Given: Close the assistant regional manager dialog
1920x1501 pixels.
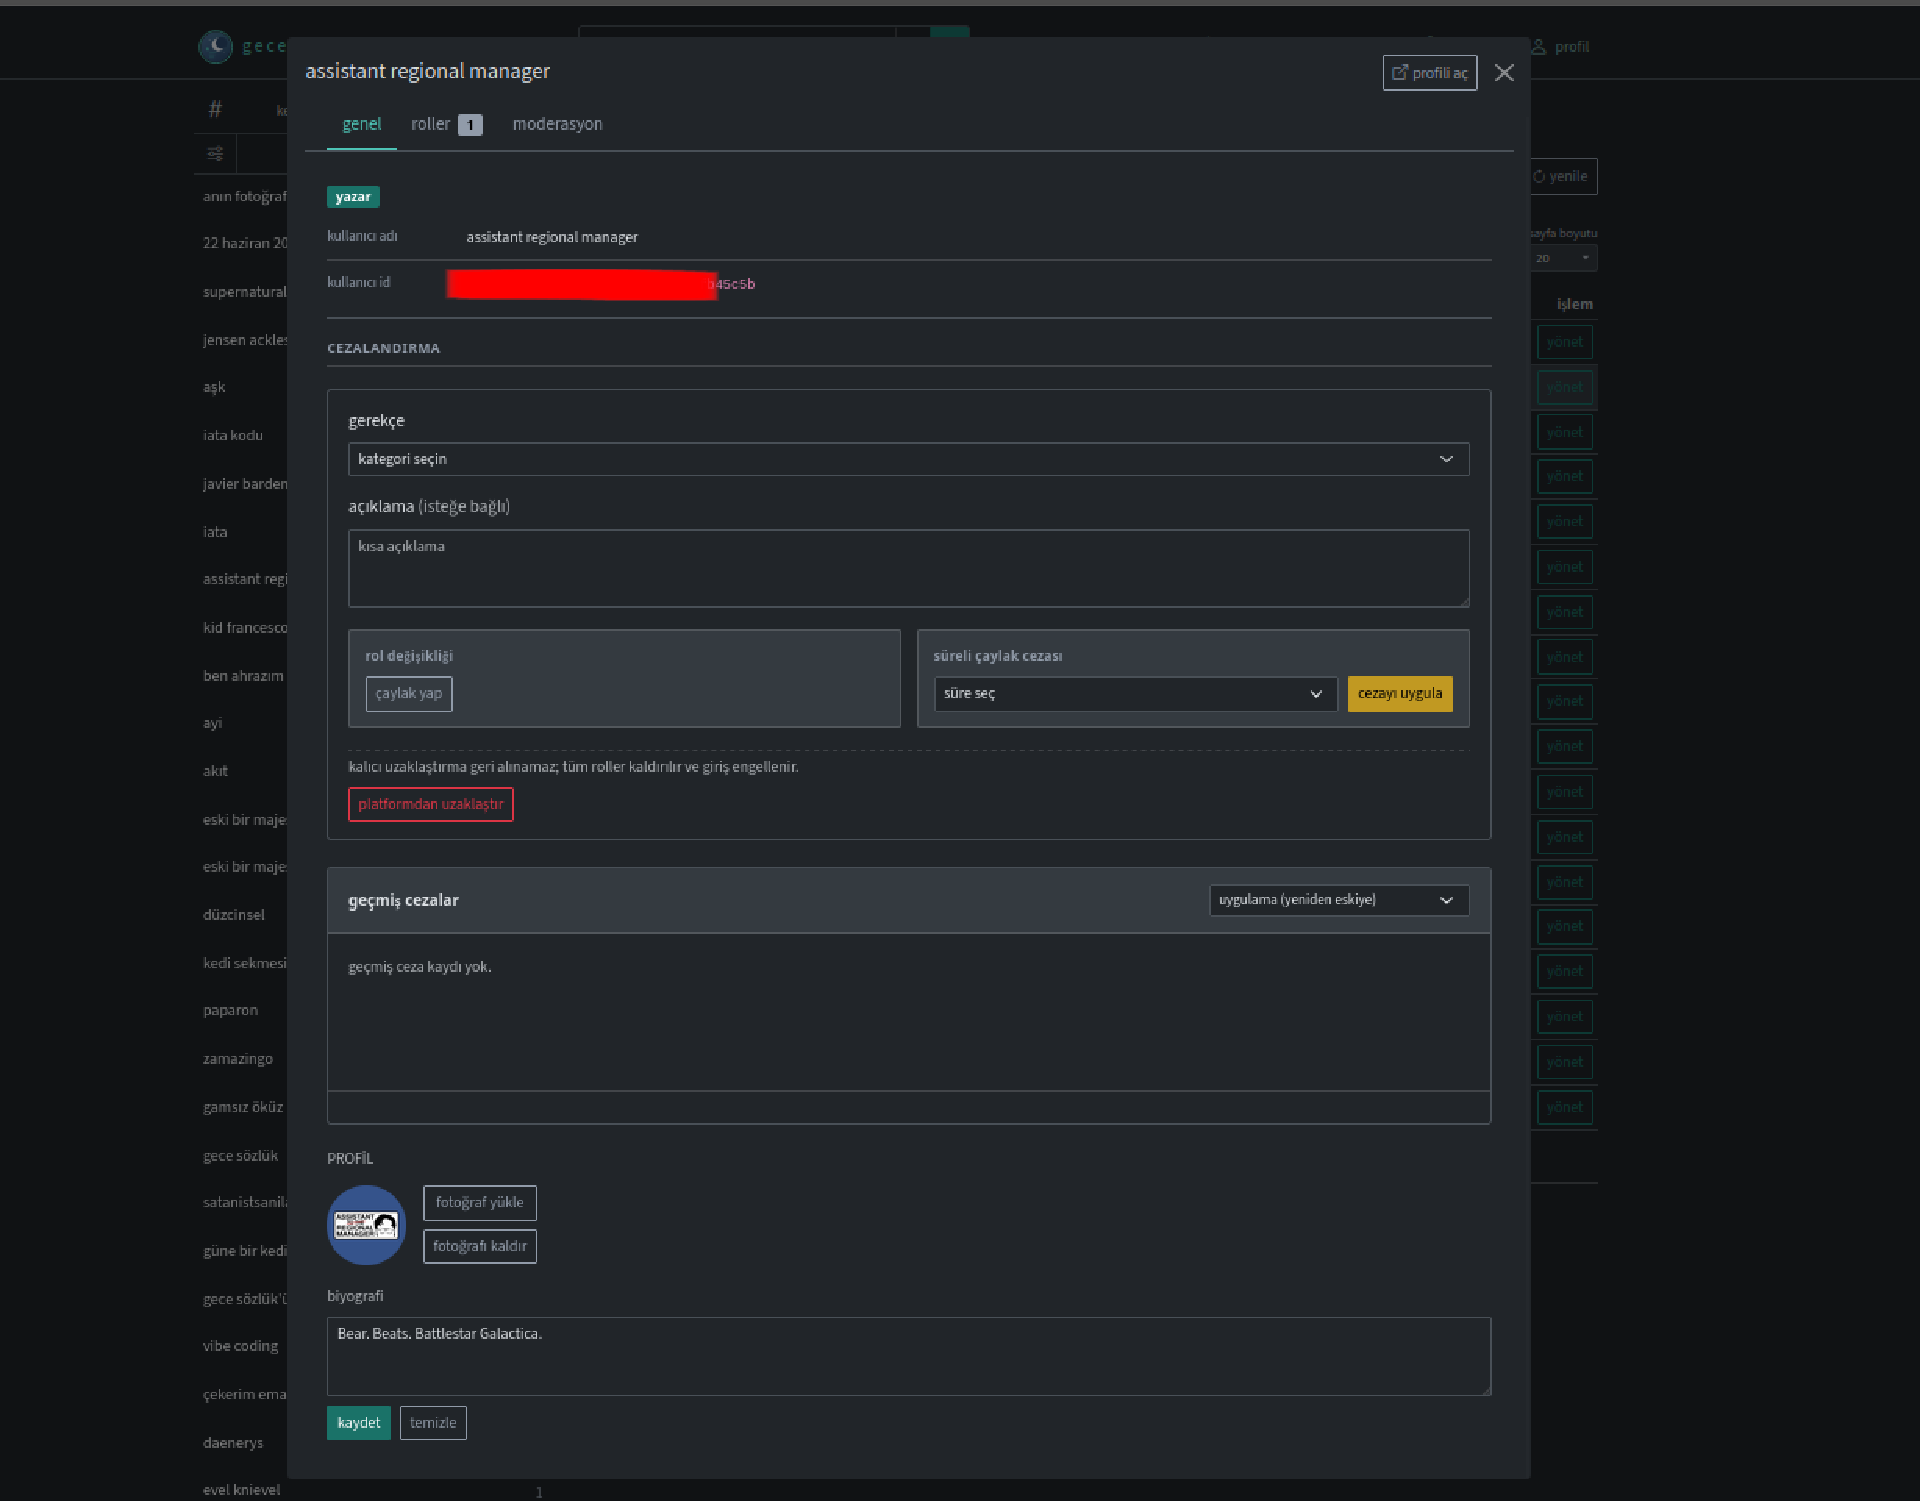Looking at the screenshot, I should coord(1504,73).
